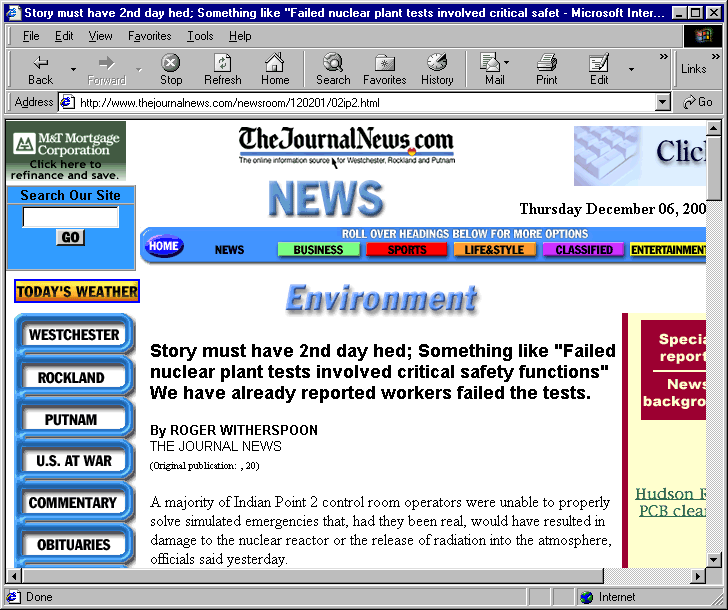
Task: Open the COMMENTARY section
Action: point(73,502)
